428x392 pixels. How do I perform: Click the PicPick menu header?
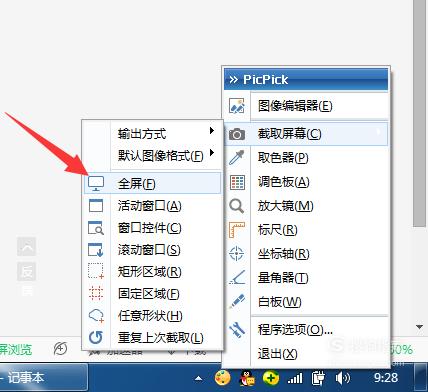306,79
